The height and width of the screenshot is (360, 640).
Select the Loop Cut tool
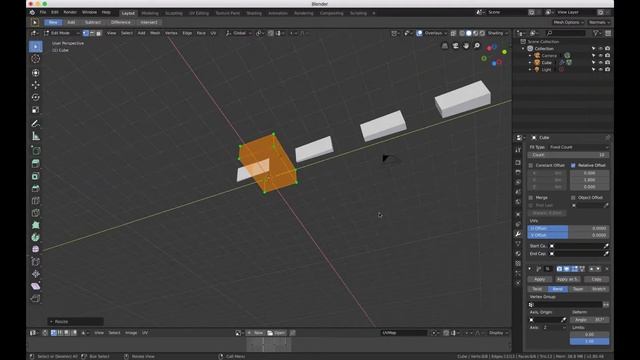(x=36, y=201)
